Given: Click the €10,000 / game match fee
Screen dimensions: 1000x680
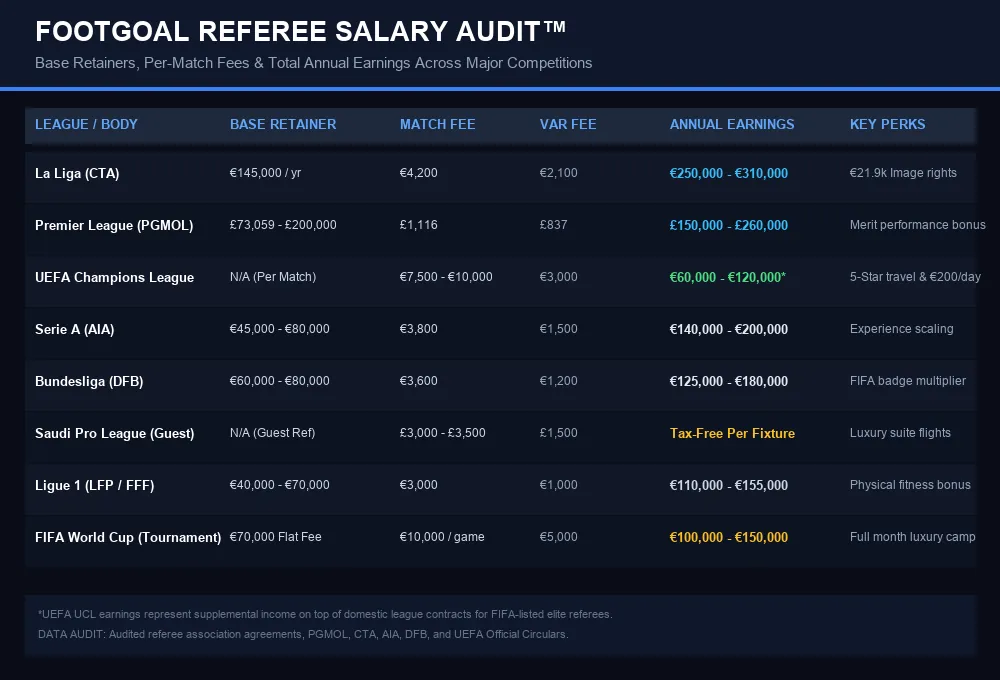Looking at the screenshot, I should [x=442, y=536].
